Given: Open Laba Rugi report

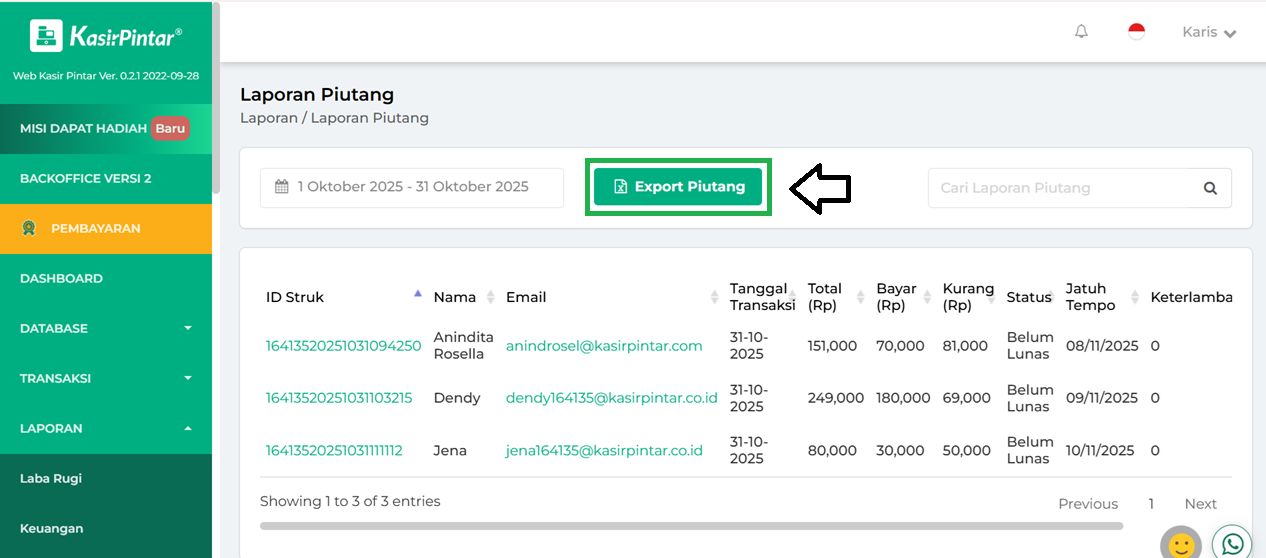Looking at the screenshot, I should (x=51, y=478).
